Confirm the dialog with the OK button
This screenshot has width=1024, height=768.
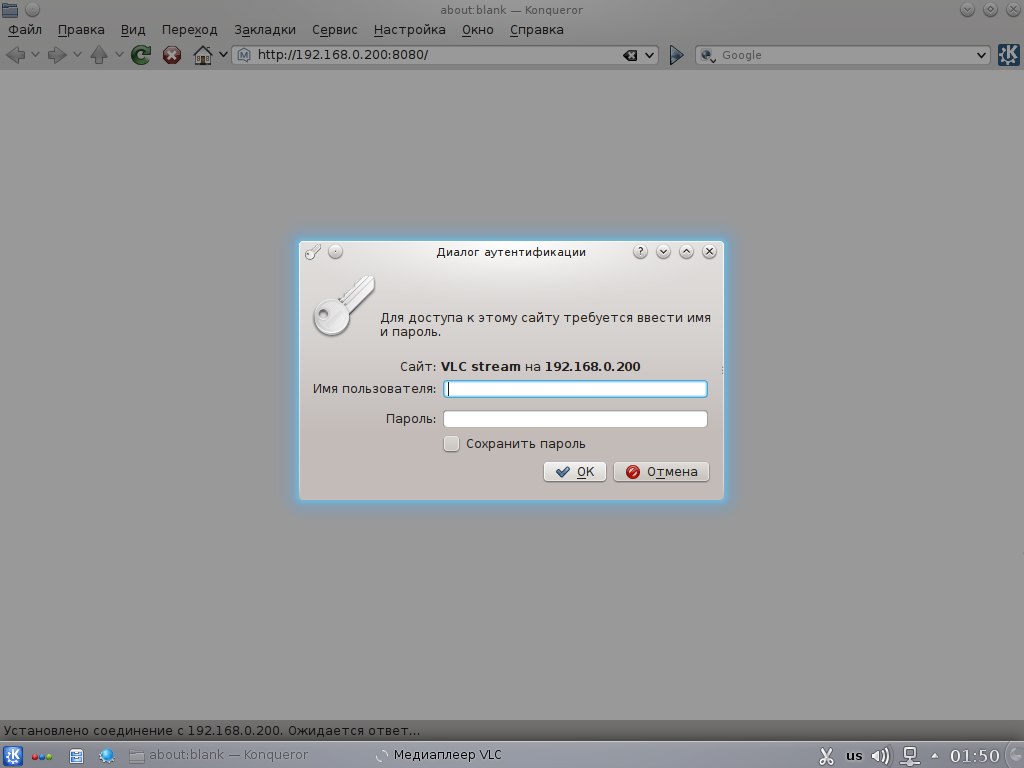click(575, 472)
